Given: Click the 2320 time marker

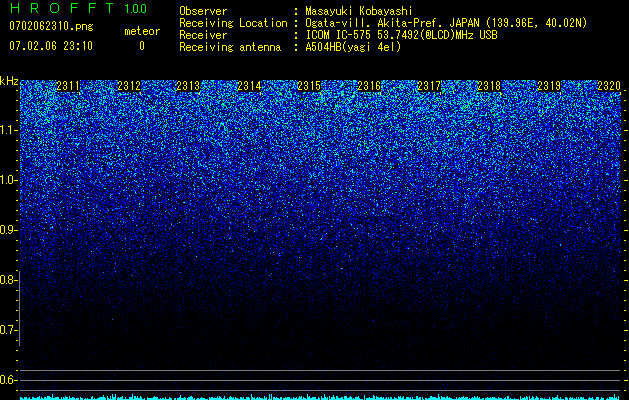Looking at the screenshot, I should click(609, 86).
